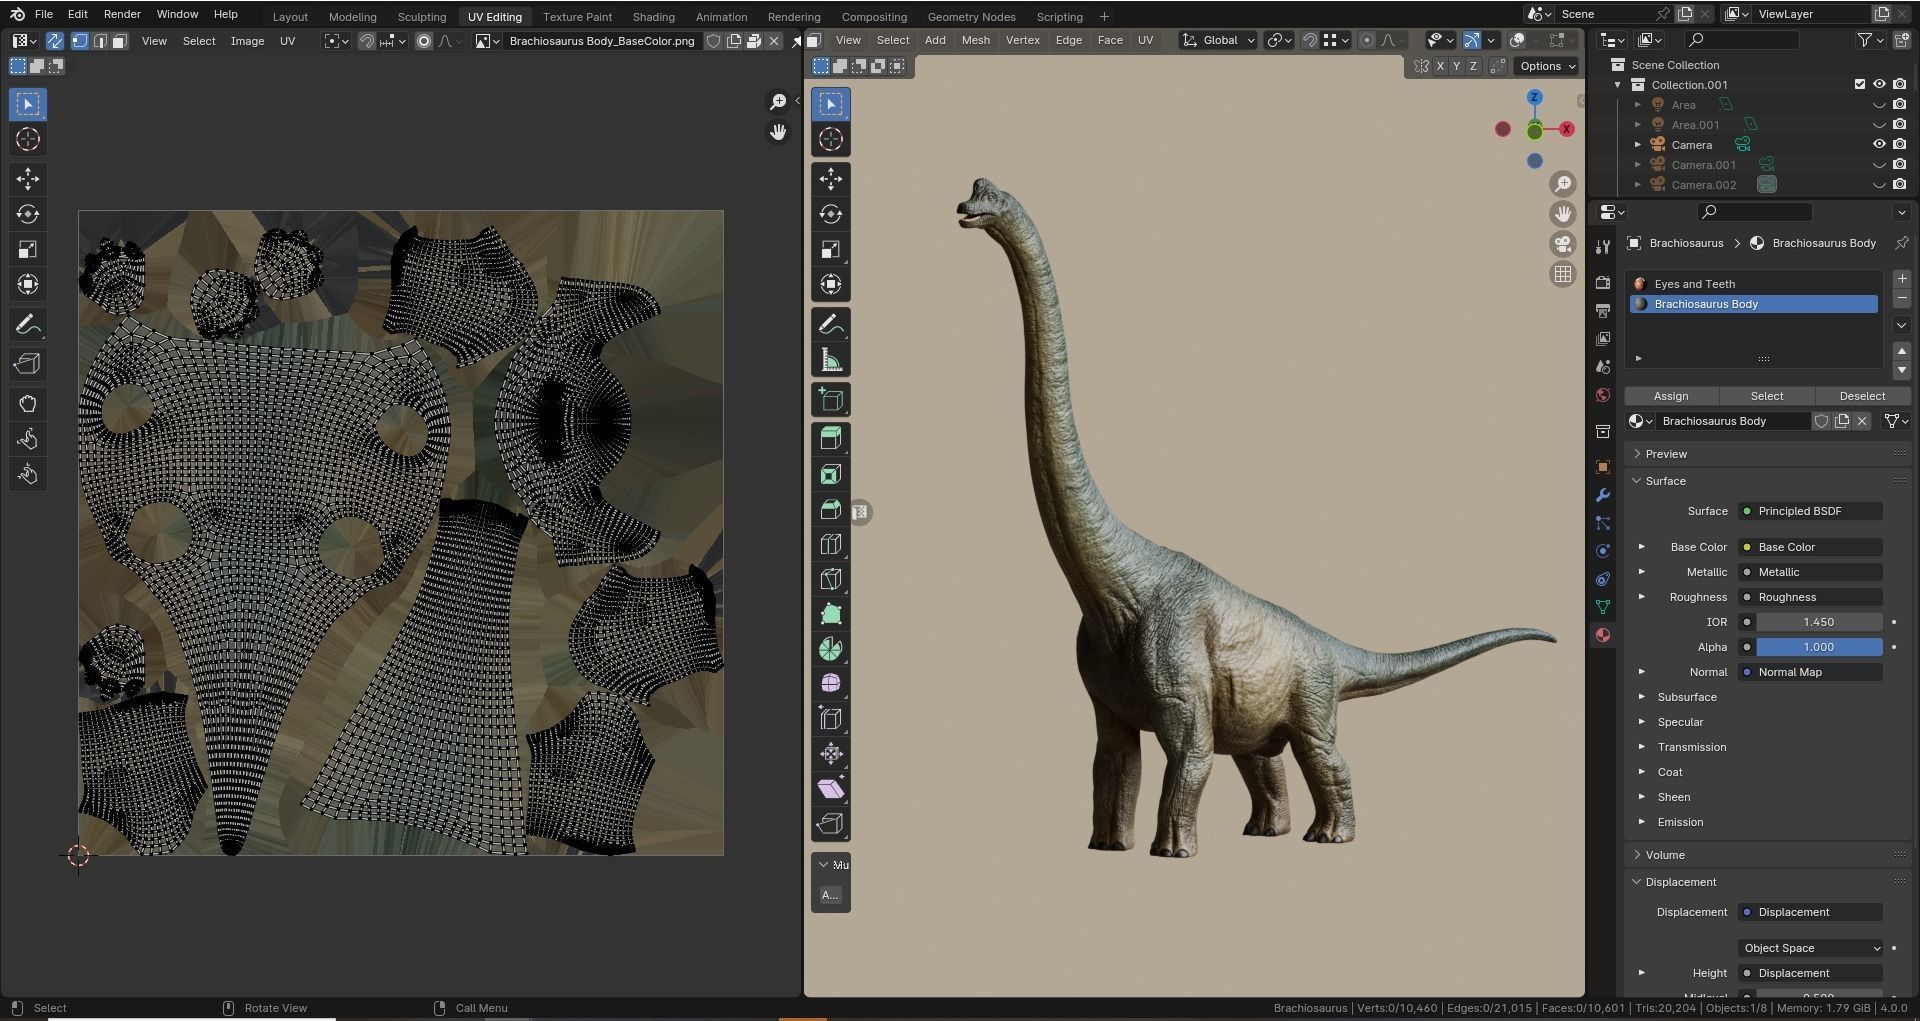Click the Assign material button
This screenshot has width=1920, height=1021.
1670,396
